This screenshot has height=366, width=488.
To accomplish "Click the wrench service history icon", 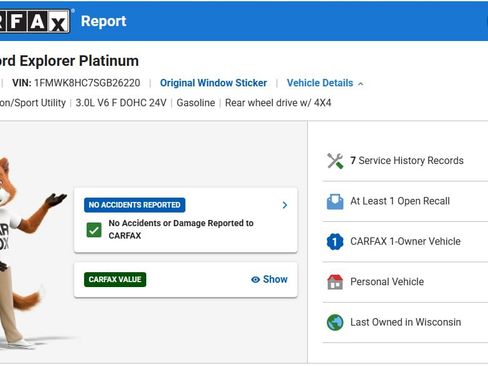I will click(335, 161).
